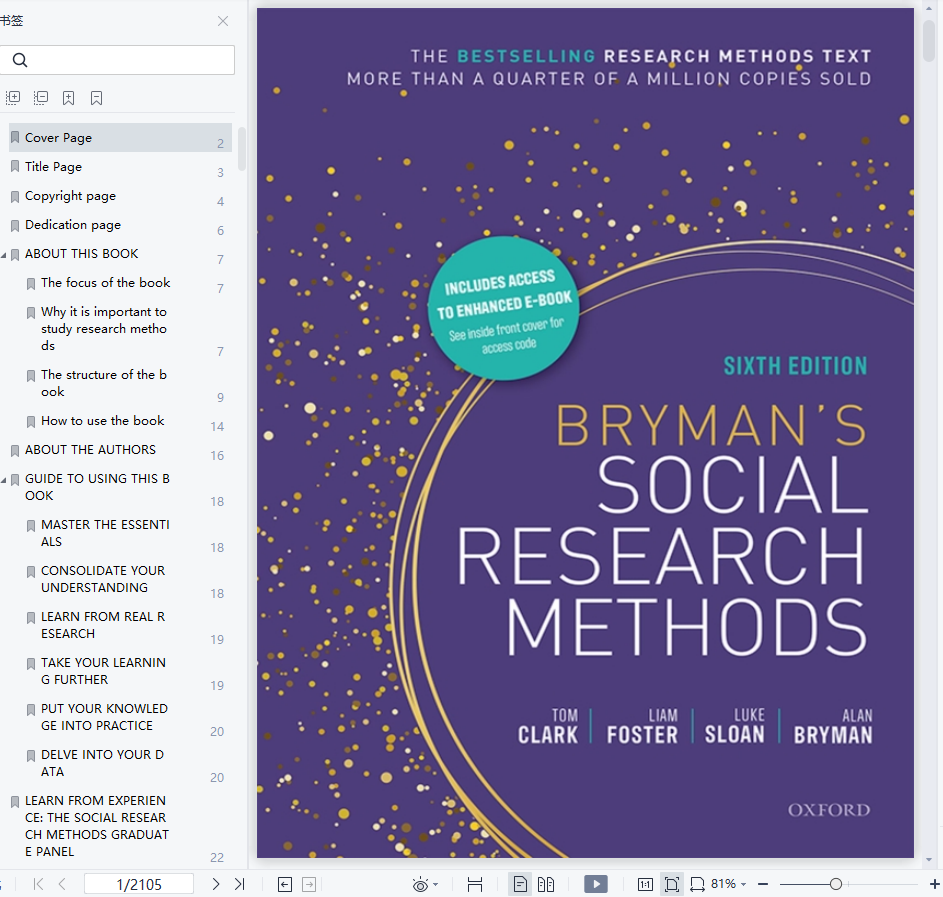Image resolution: width=943 pixels, height=897 pixels.
Task: Go to previous page arrow
Action: pyautogui.click(x=62, y=884)
